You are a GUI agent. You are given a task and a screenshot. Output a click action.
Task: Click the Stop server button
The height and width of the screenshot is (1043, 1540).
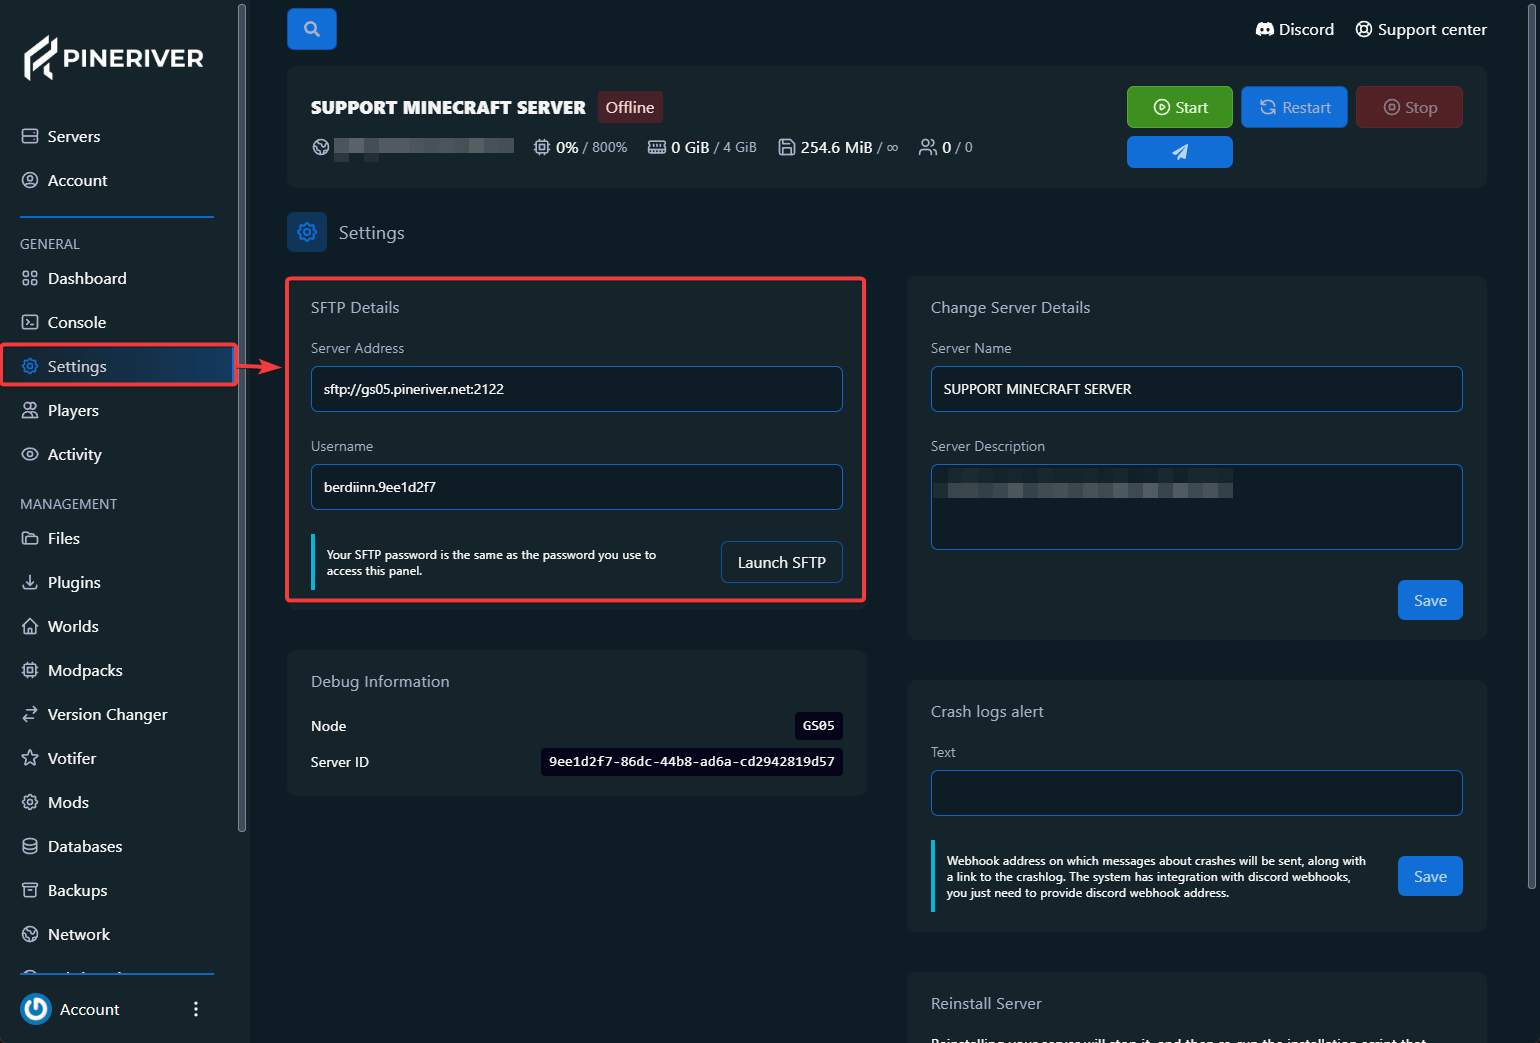click(x=1409, y=107)
